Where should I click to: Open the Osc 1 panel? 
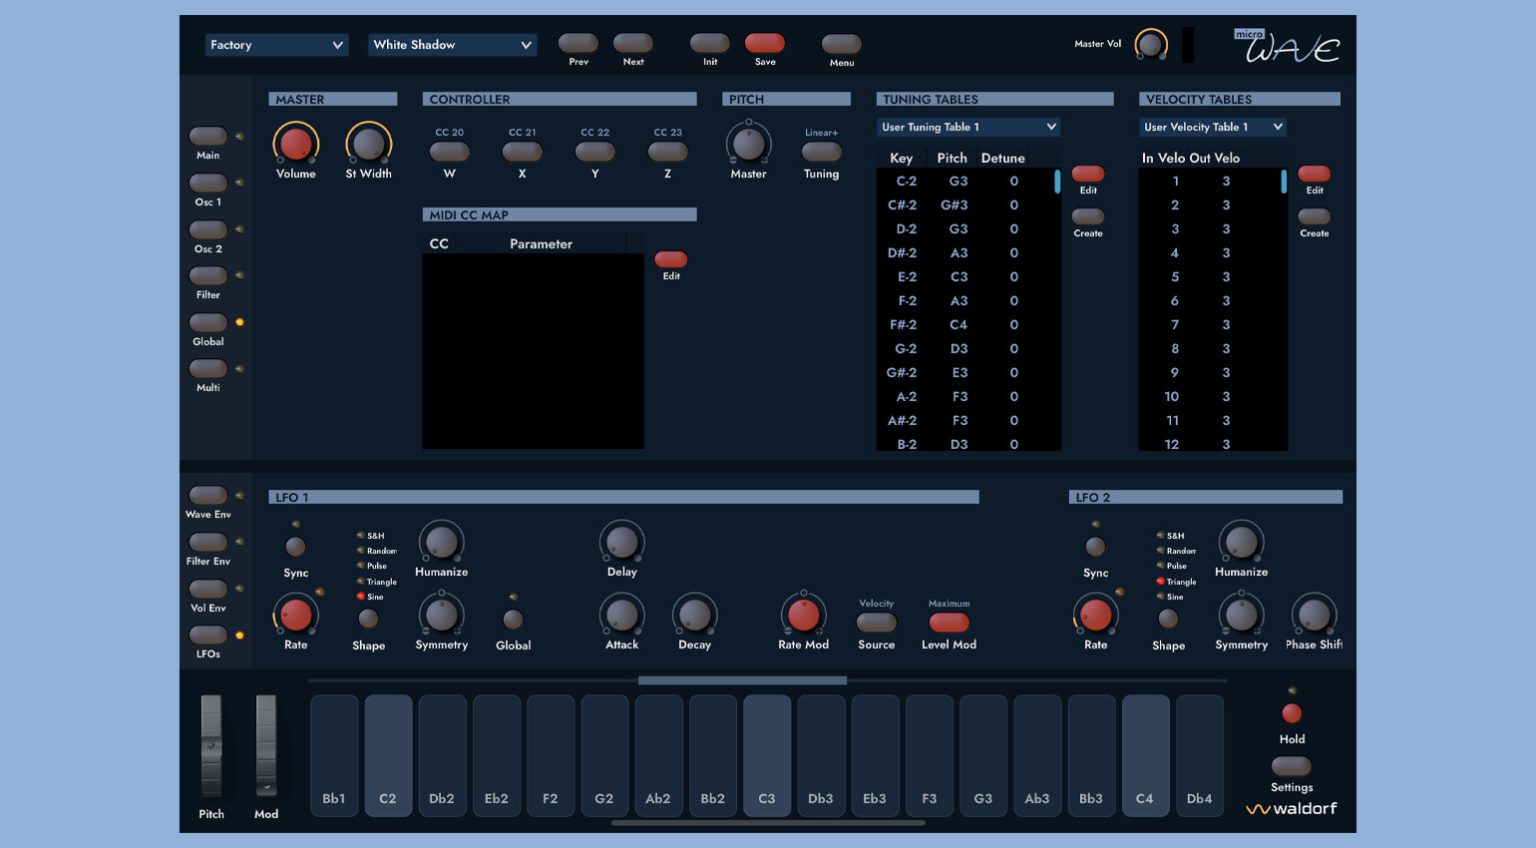(208, 183)
